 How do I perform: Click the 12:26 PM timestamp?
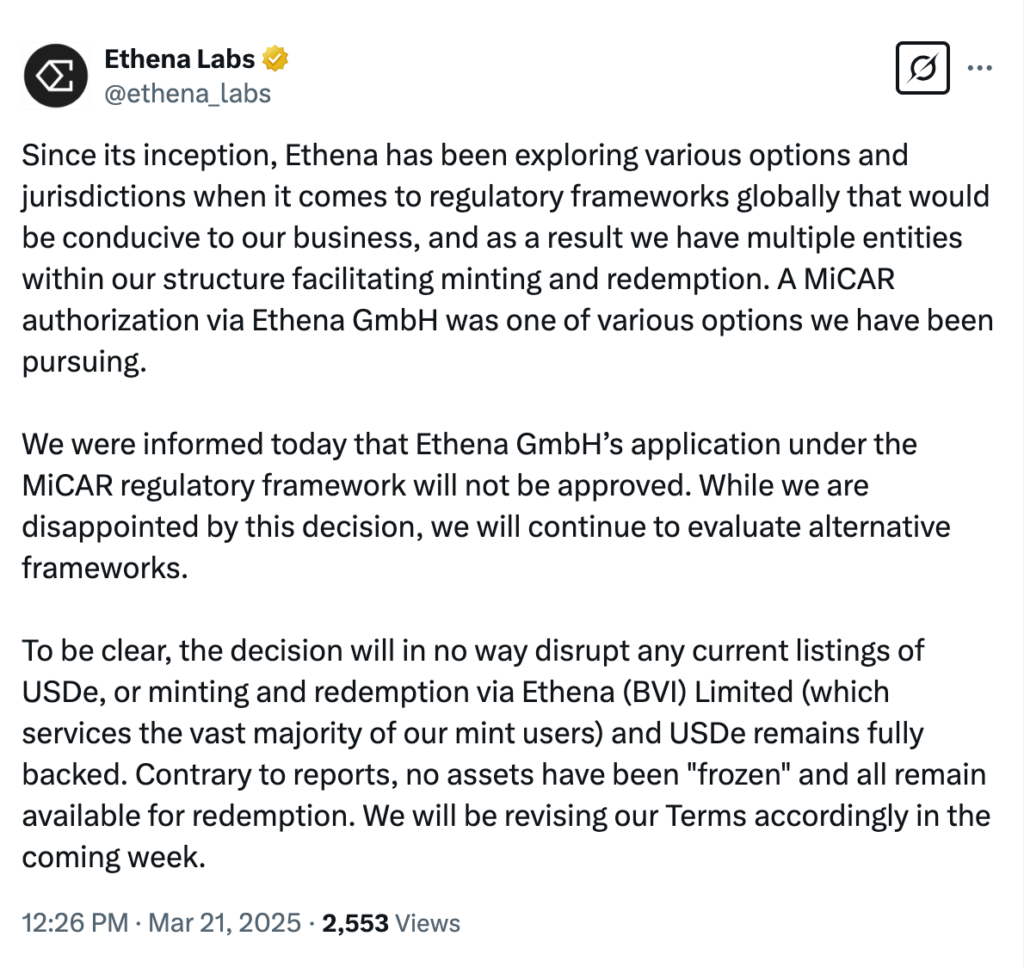click(74, 922)
